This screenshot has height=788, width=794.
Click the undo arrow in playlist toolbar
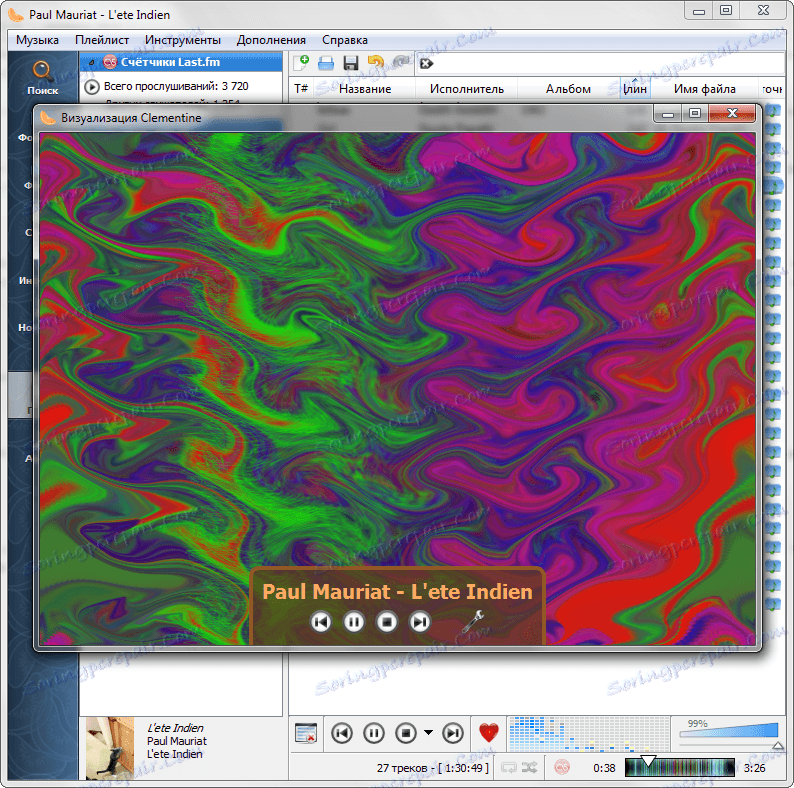click(x=376, y=63)
